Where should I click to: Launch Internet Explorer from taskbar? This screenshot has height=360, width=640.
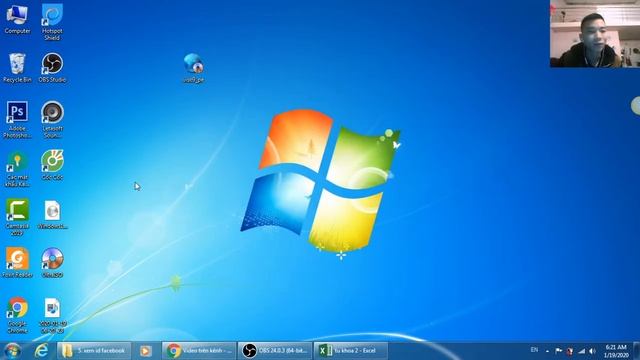pyautogui.click(x=41, y=351)
